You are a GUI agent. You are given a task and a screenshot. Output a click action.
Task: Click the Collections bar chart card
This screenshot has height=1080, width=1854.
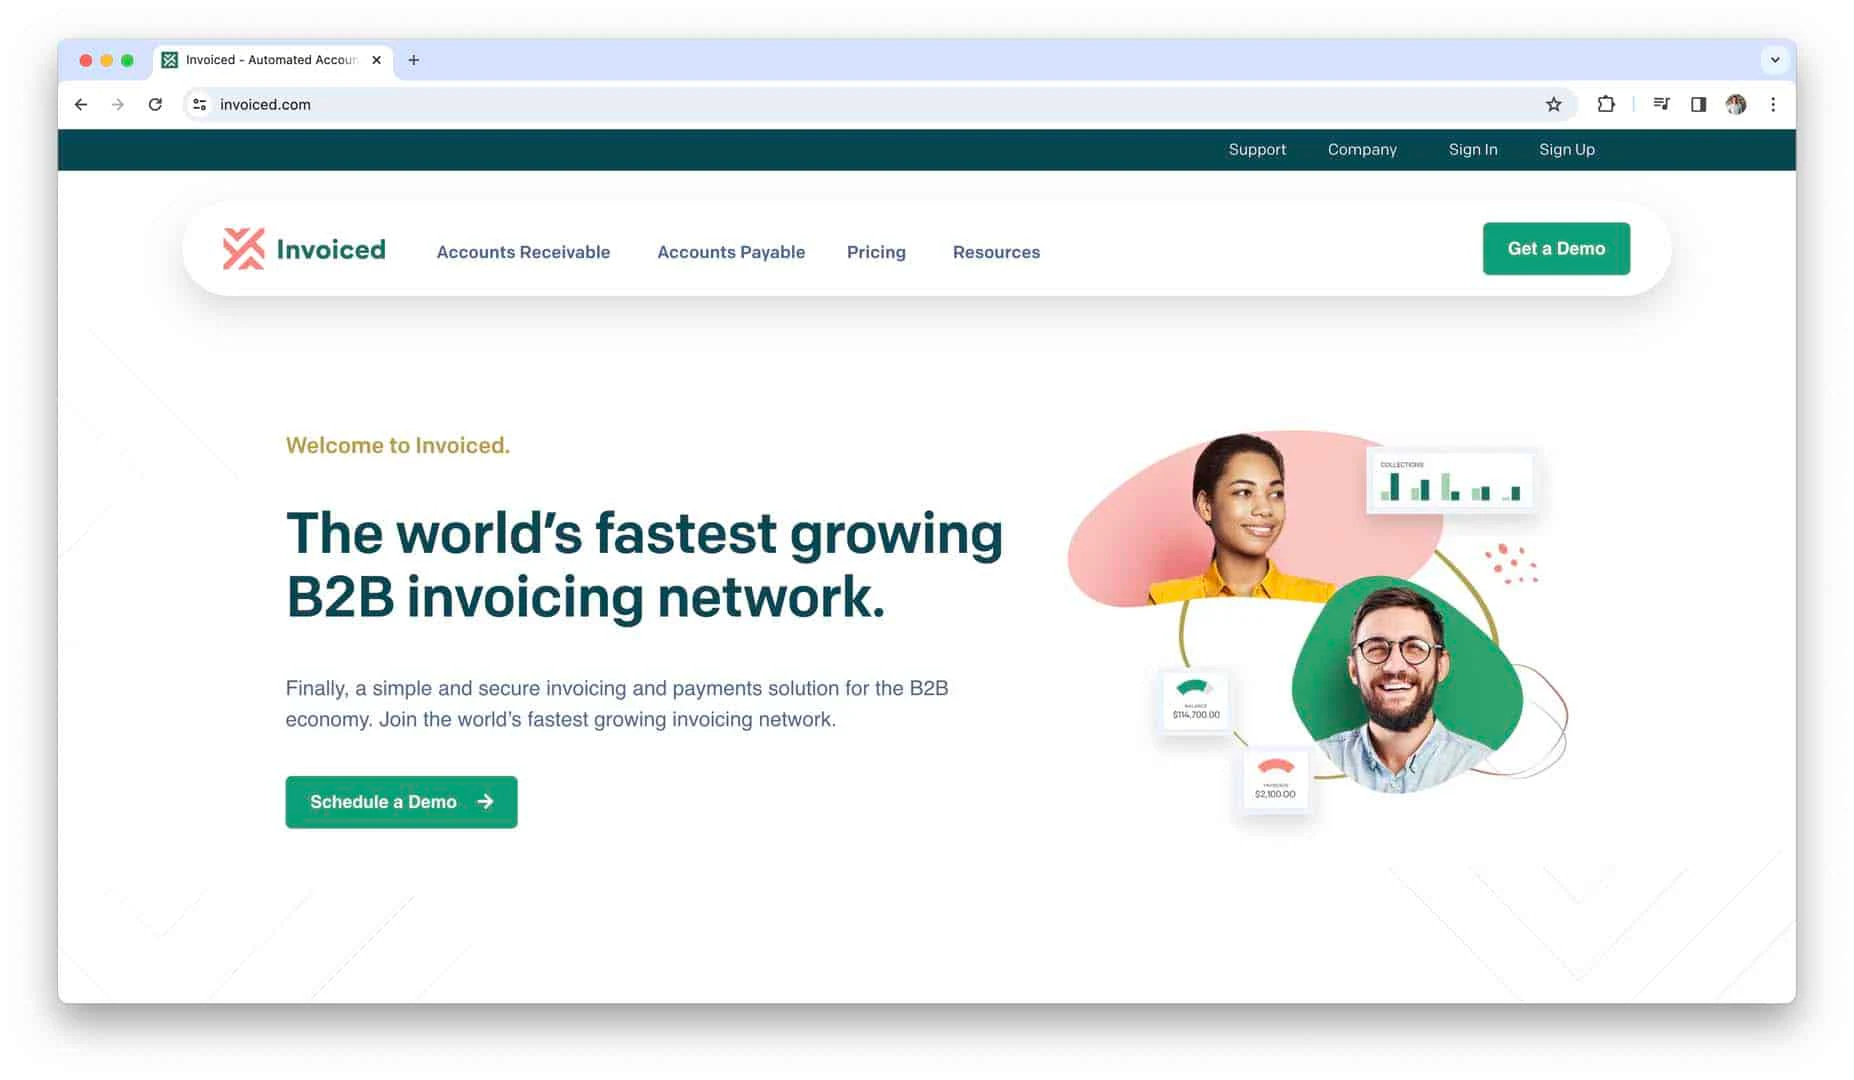pyautogui.click(x=1450, y=480)
